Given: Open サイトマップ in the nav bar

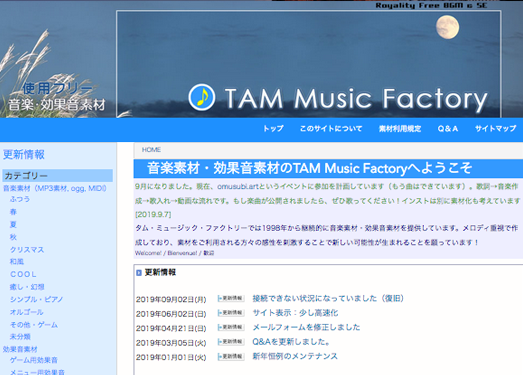Looking at the screenshot, I should click(x=495, y=128).
